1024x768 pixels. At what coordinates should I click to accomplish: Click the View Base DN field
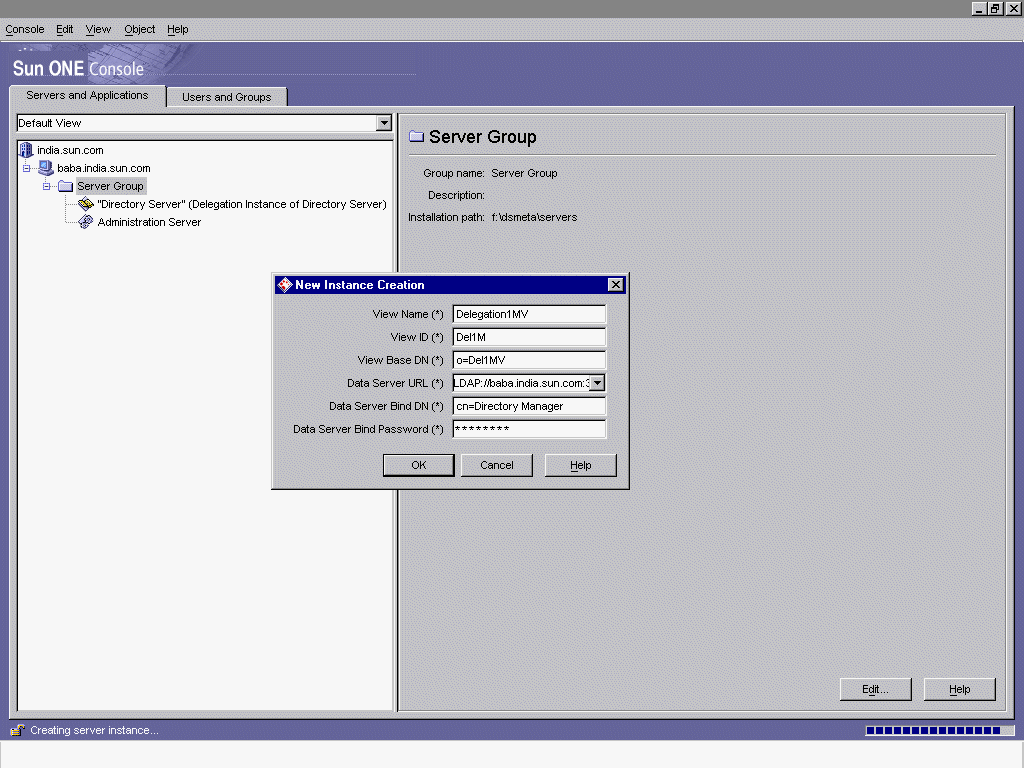click(529, 360)
